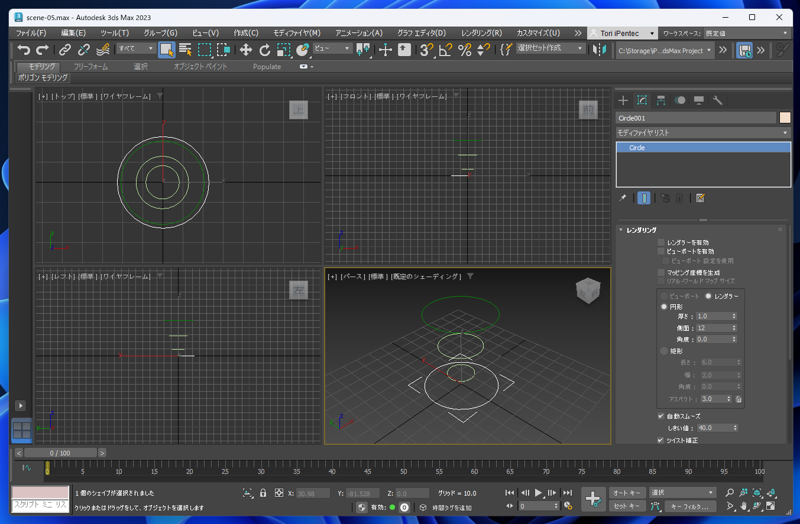Screen dimensions: 800x524
Task: Enable レンダラーを有効 checkbox
Action: coord(661,242)
